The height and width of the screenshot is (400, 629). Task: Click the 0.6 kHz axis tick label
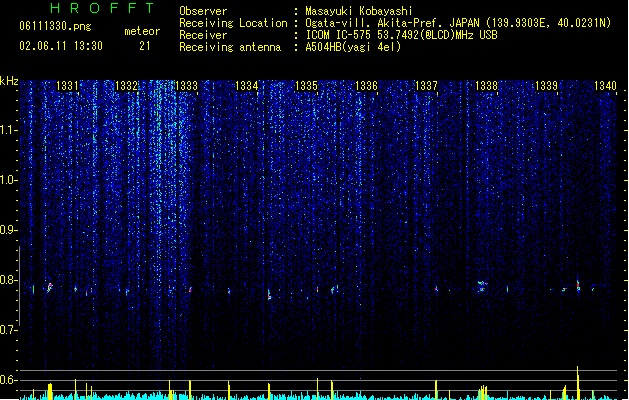point(9,380)
